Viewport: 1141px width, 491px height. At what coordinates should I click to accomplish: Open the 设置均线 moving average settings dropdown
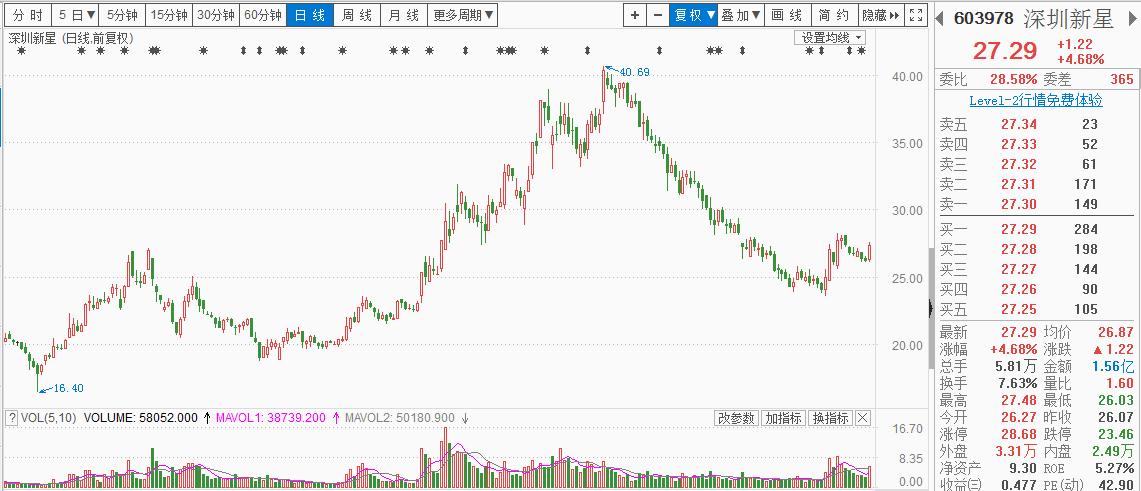coord(831,37)
